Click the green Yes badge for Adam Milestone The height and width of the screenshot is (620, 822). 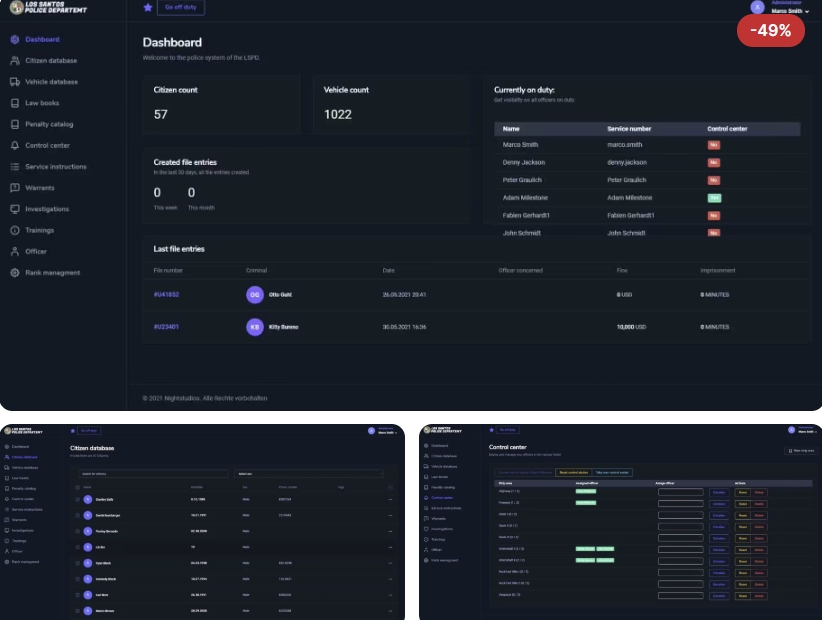click(x=714, y=198)
